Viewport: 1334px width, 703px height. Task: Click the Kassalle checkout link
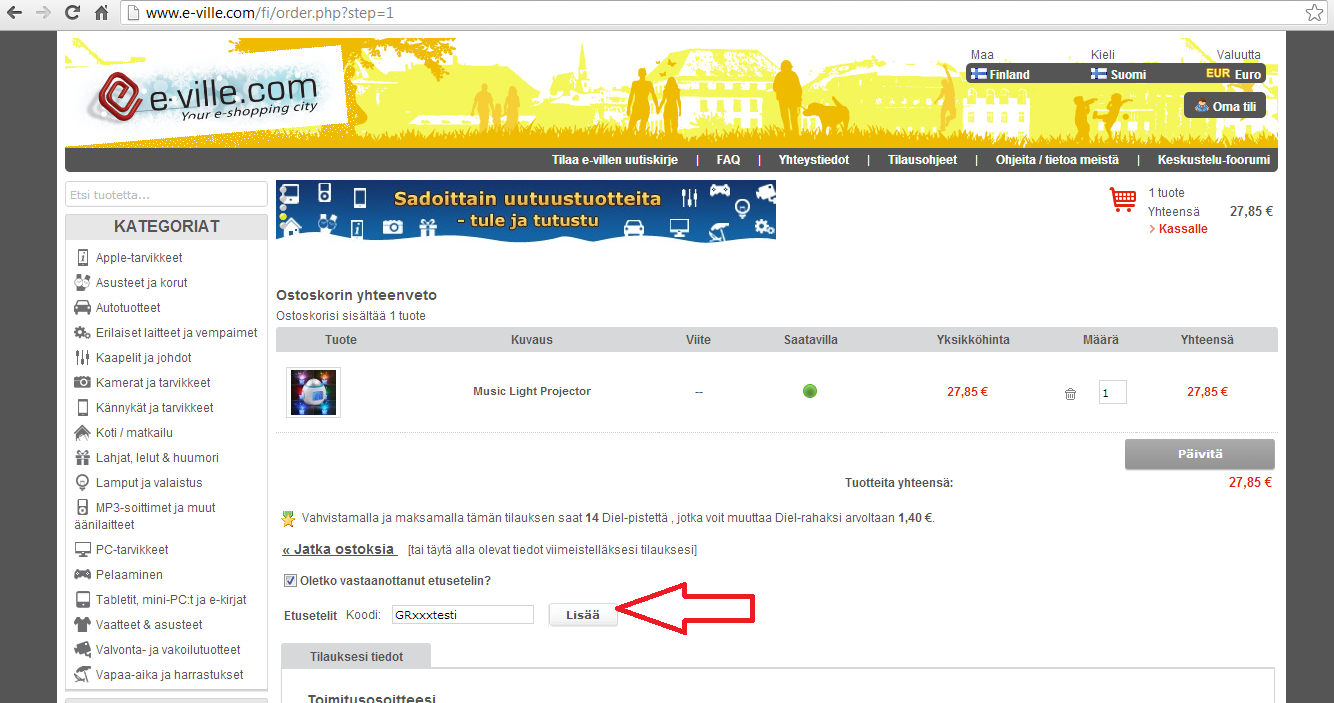[x=1182, y=229]
